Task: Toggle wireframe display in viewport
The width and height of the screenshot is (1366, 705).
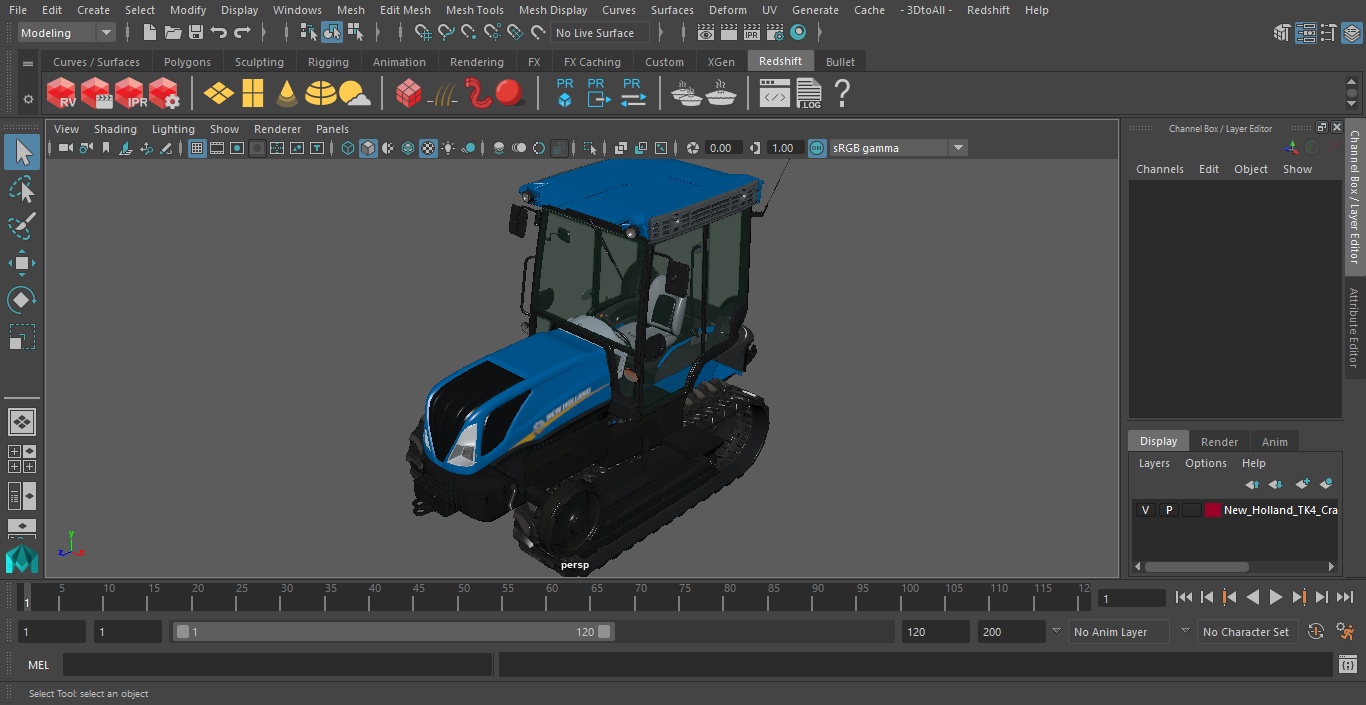Action: [x=348, y=148]
